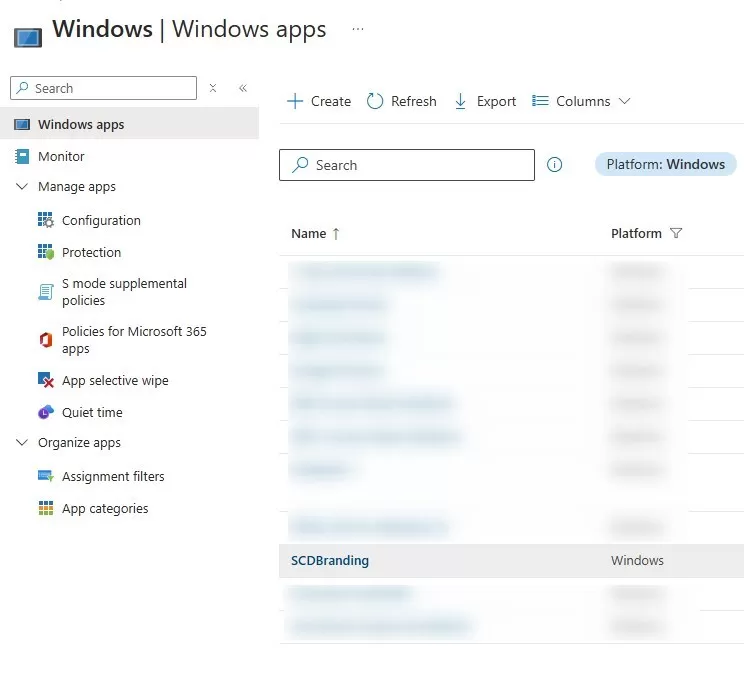
Task: Click the Quiet time icon
Action: click(45, 413)
